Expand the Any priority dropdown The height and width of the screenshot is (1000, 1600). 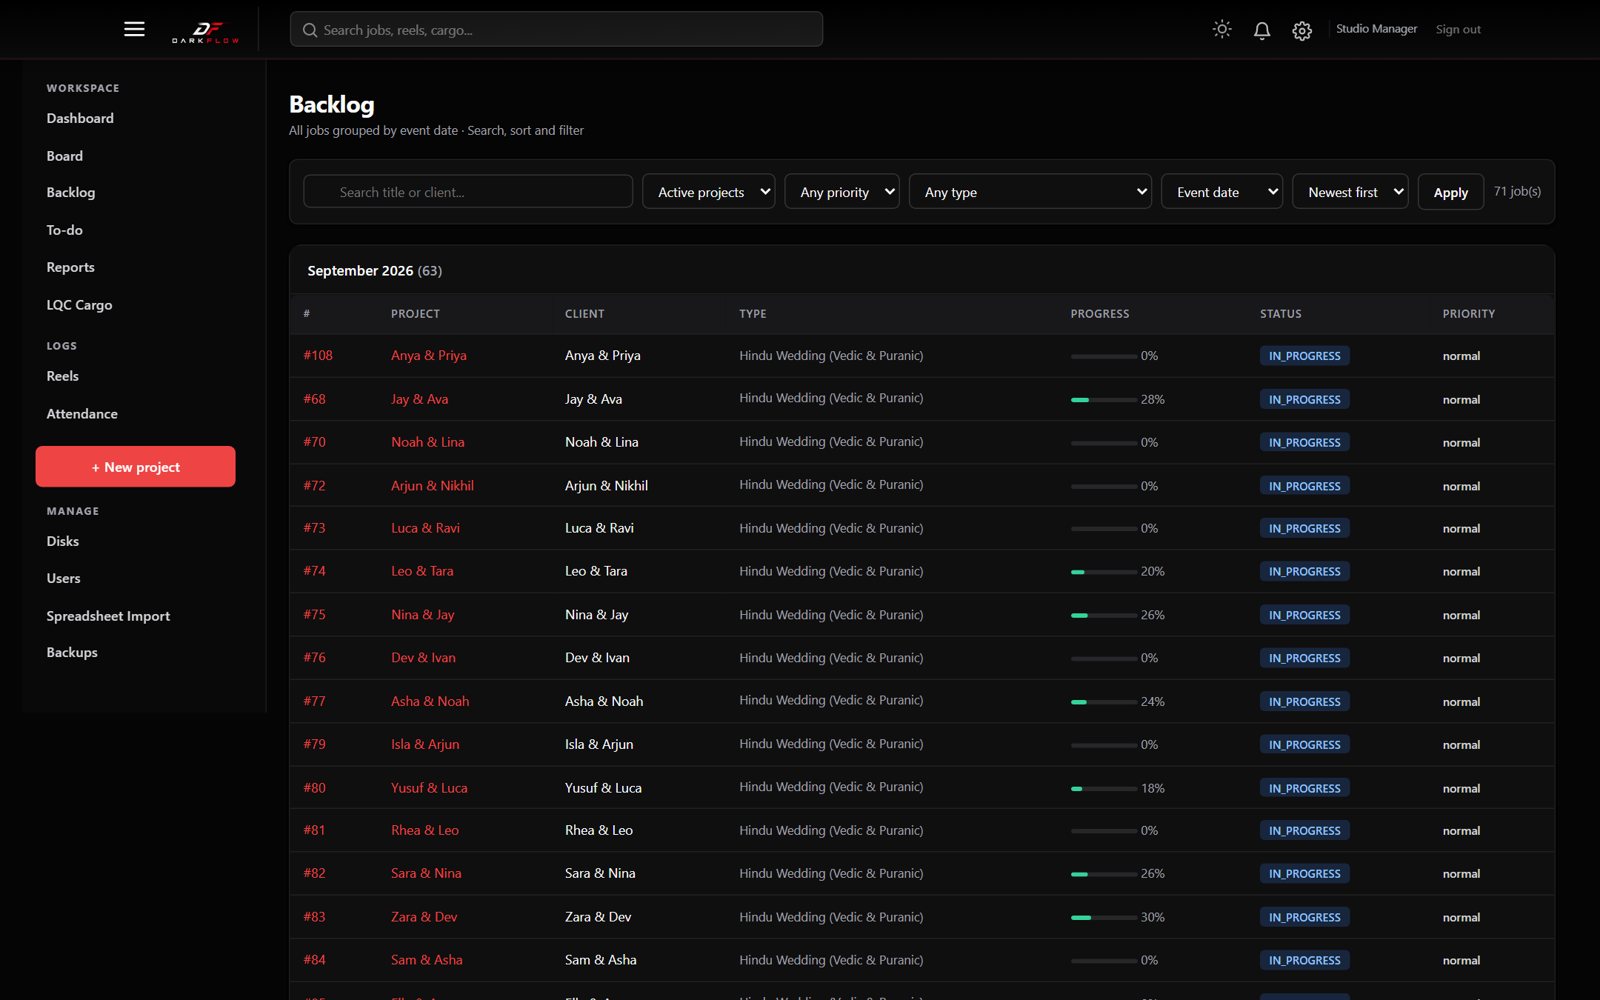(x=842, y=191)
